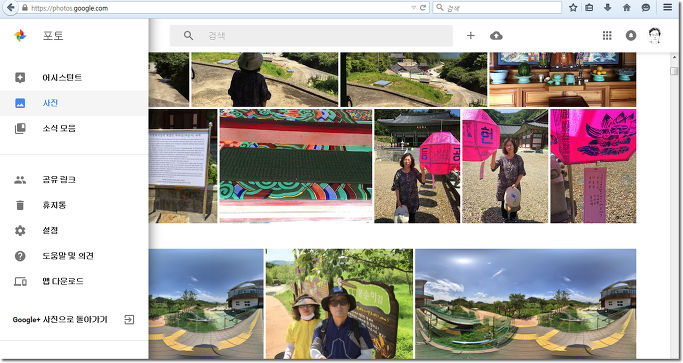Click the browser home icon

(627, 7)
